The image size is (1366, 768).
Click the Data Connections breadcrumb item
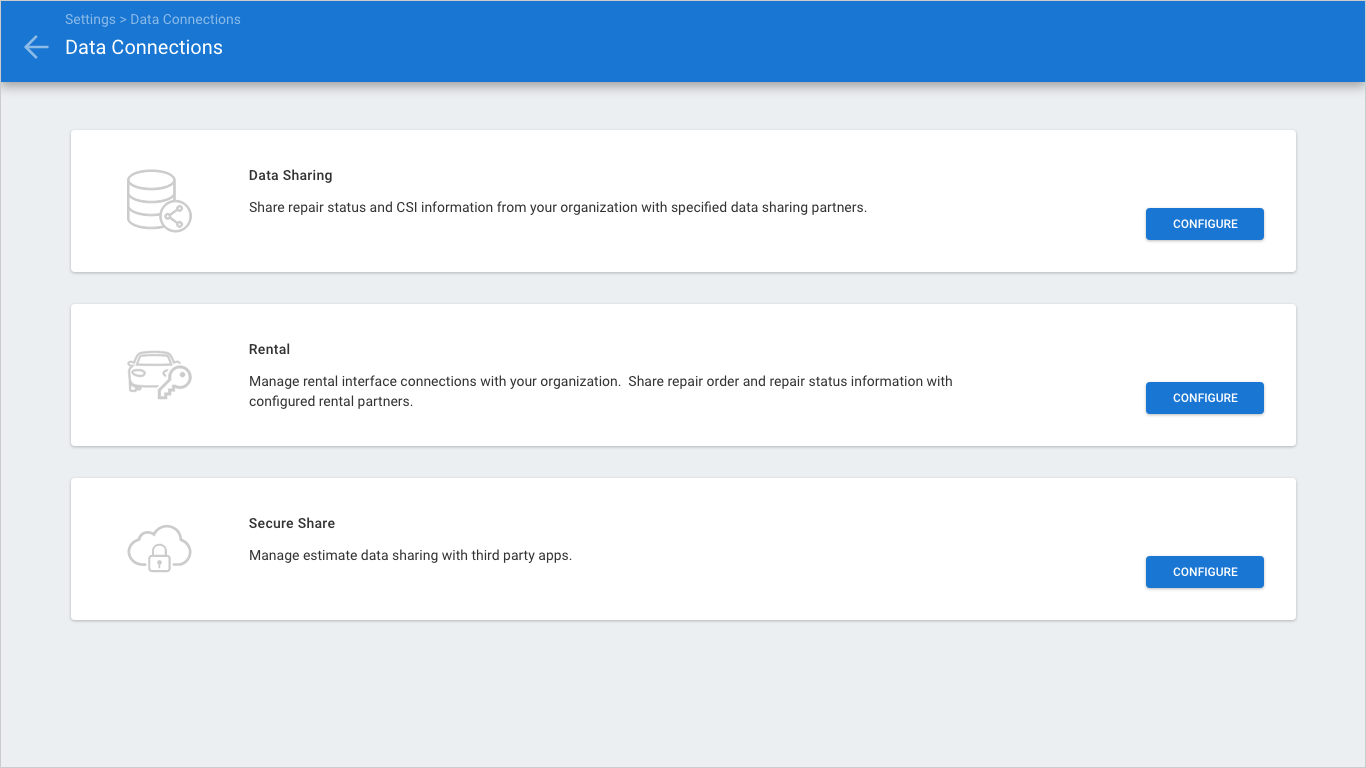point(185,19)
